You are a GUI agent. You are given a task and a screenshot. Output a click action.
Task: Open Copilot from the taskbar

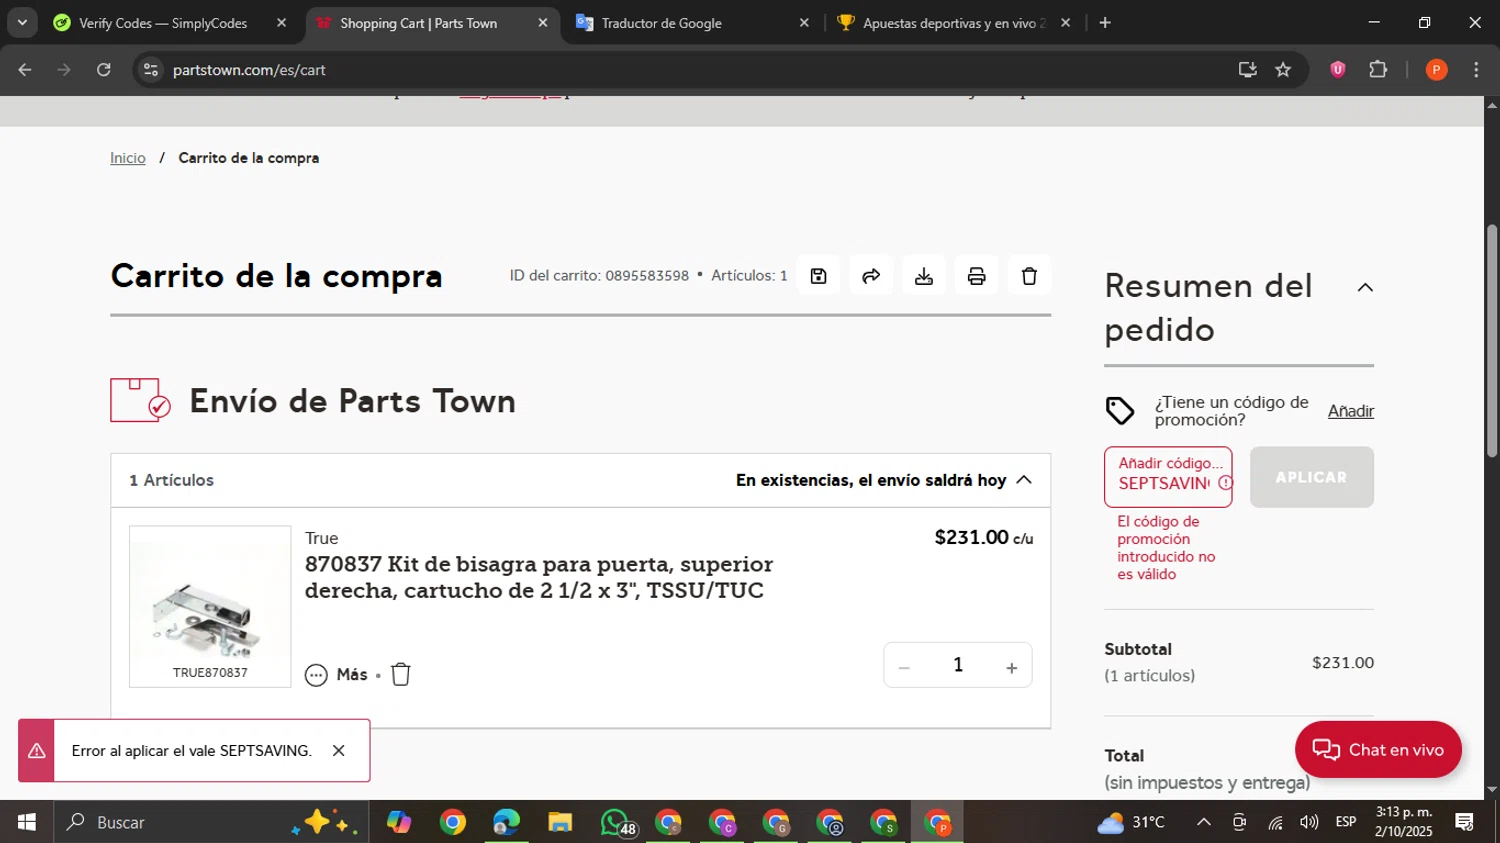(399, 822)
